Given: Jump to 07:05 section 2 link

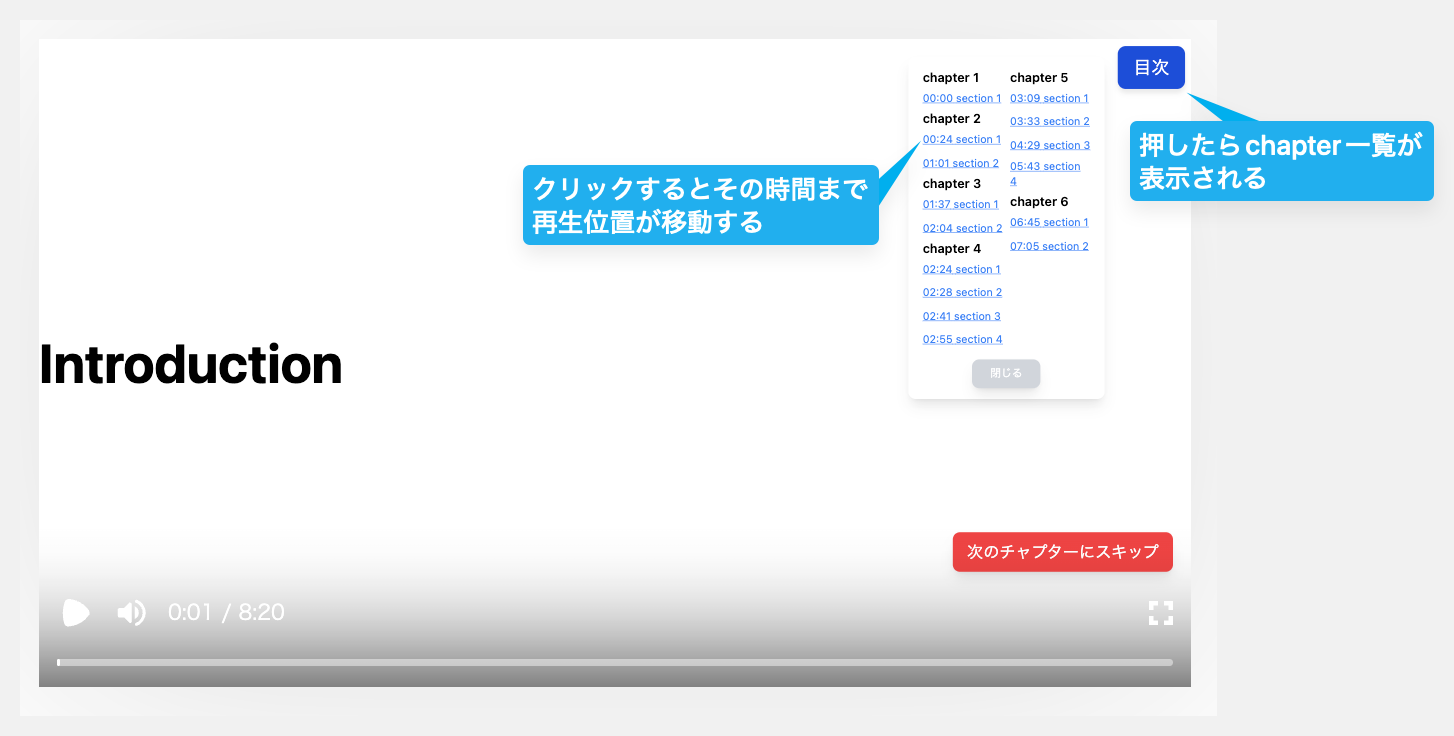Looking at the screenshot, I should (x=1049, y=246).
